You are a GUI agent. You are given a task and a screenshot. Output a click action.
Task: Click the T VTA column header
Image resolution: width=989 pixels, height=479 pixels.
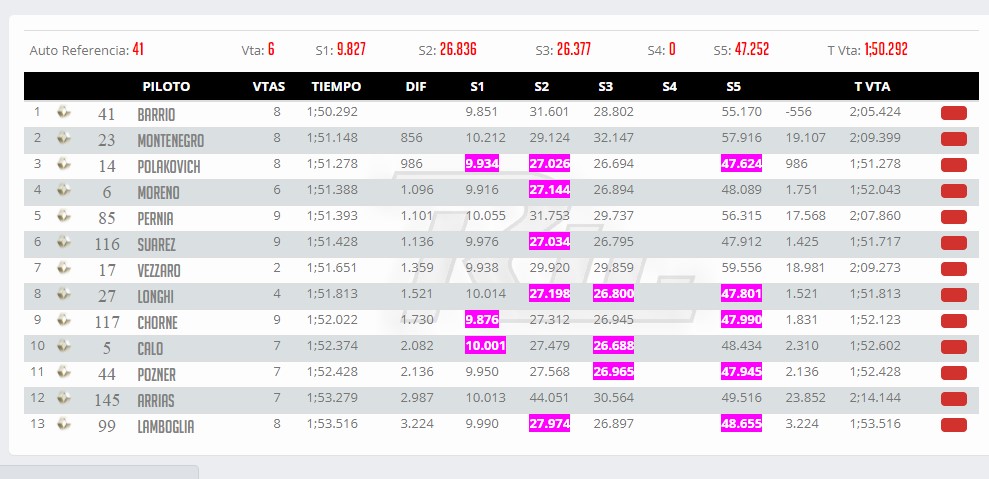tap(872, 87)
